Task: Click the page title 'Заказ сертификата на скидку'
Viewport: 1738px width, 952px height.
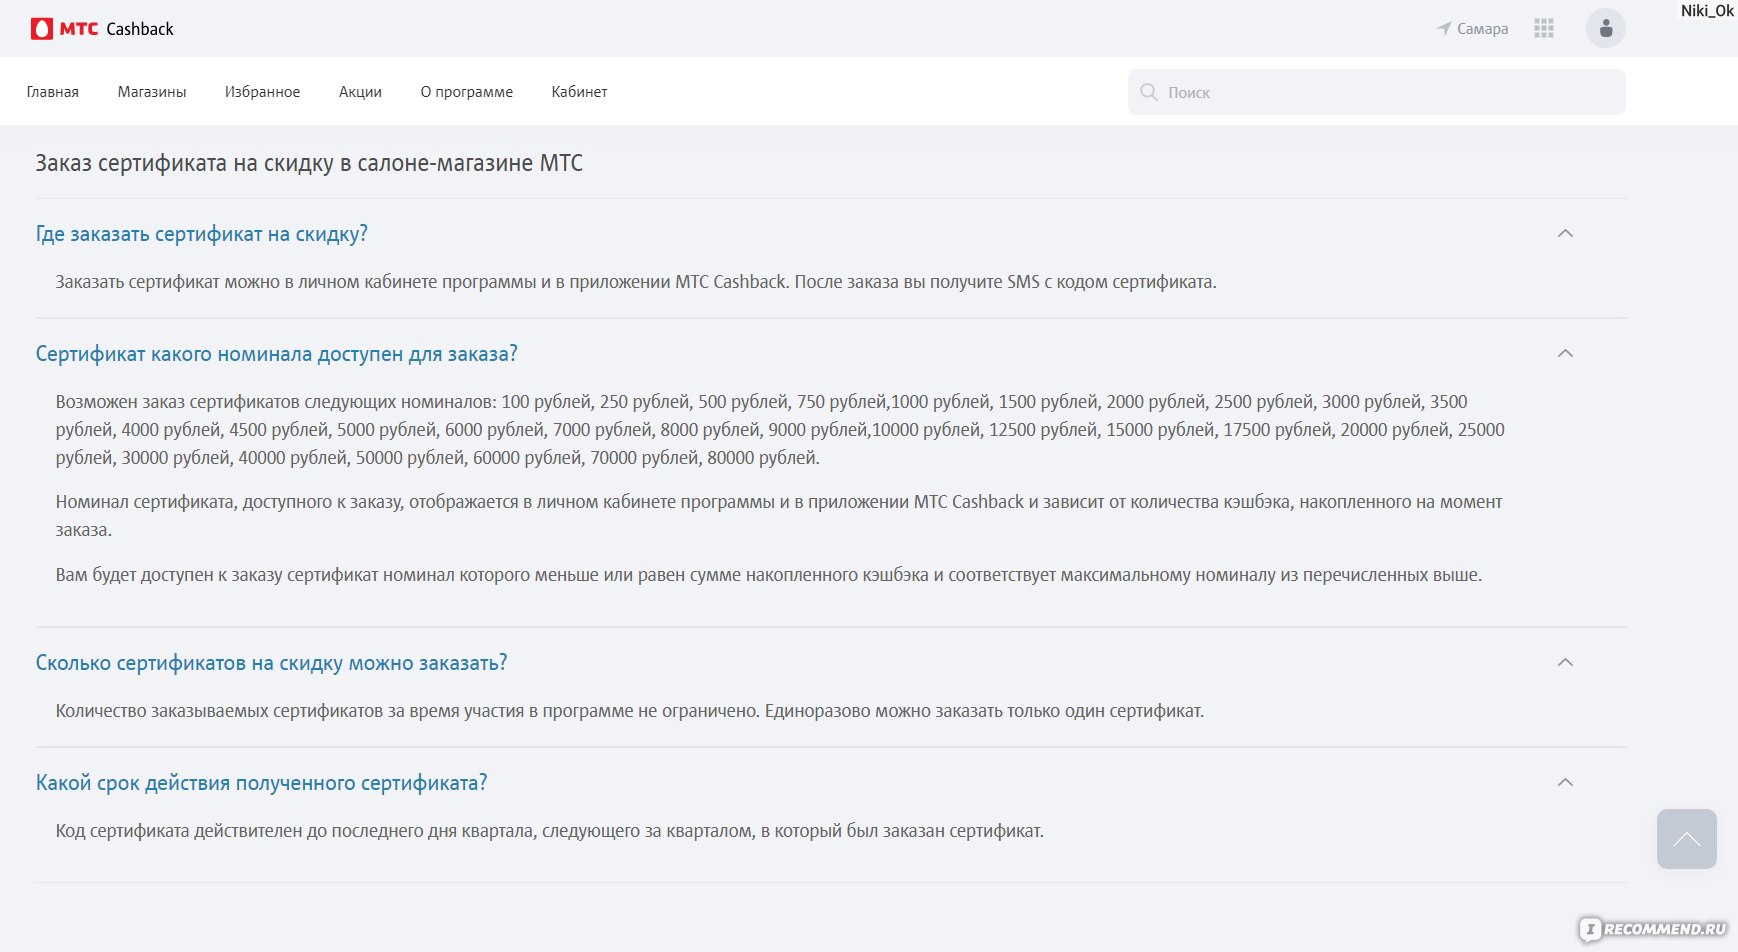Action: pos(309,163)
